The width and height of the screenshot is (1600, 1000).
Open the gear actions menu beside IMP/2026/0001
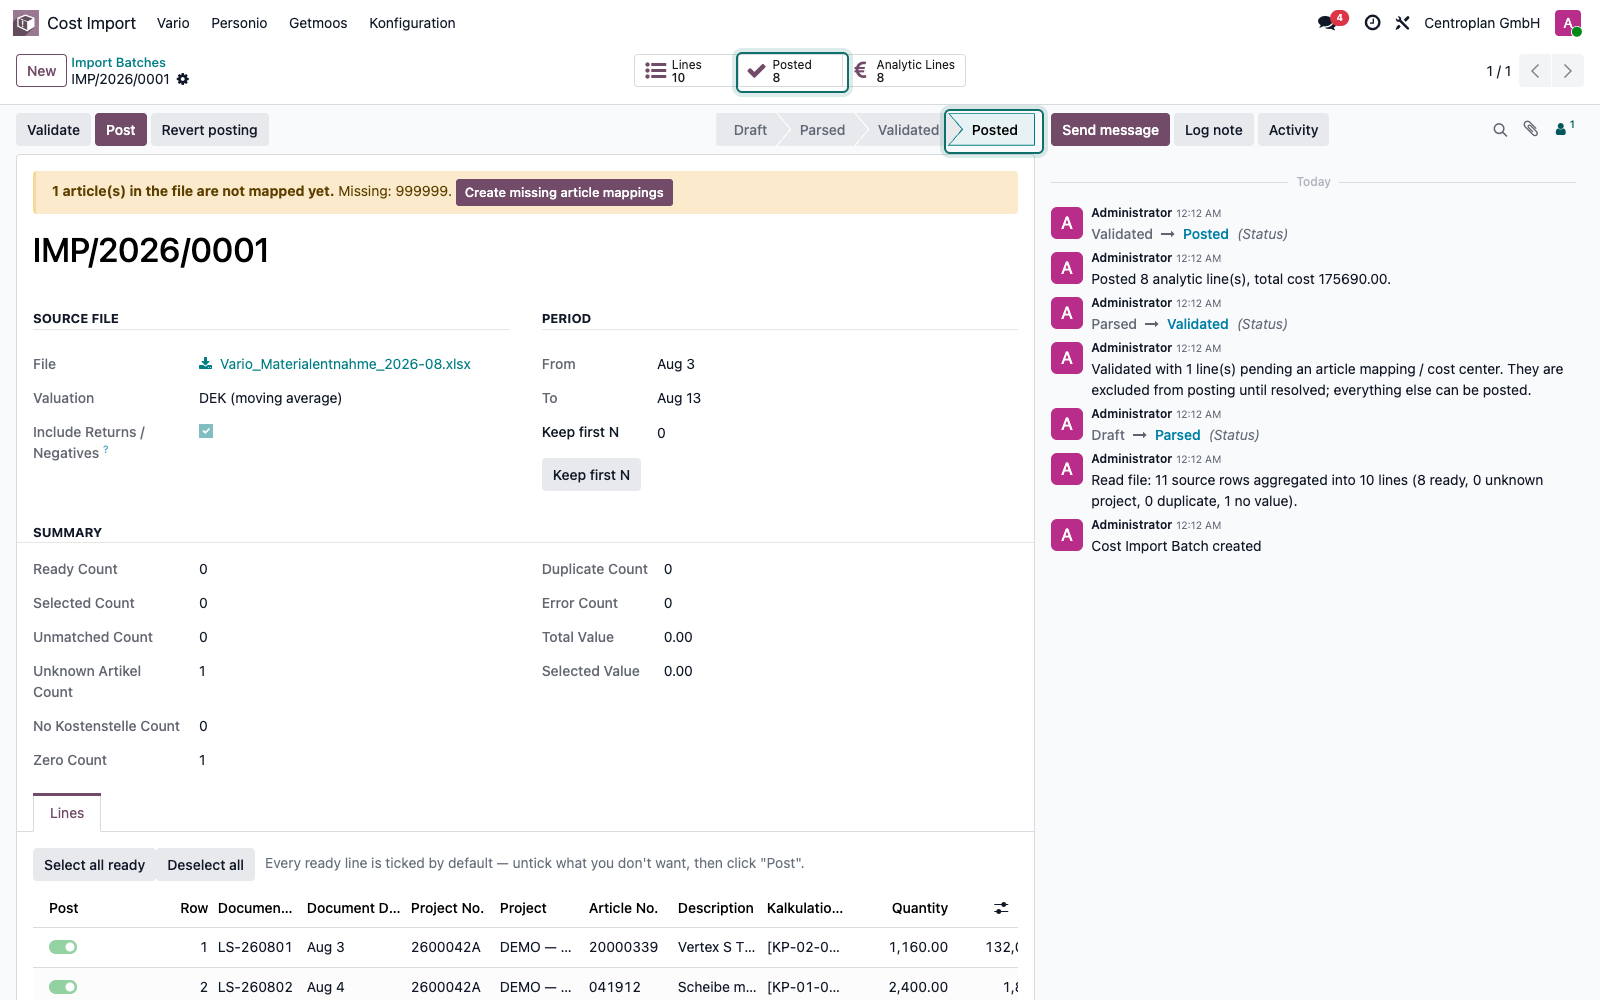click(x=183, y=79)
